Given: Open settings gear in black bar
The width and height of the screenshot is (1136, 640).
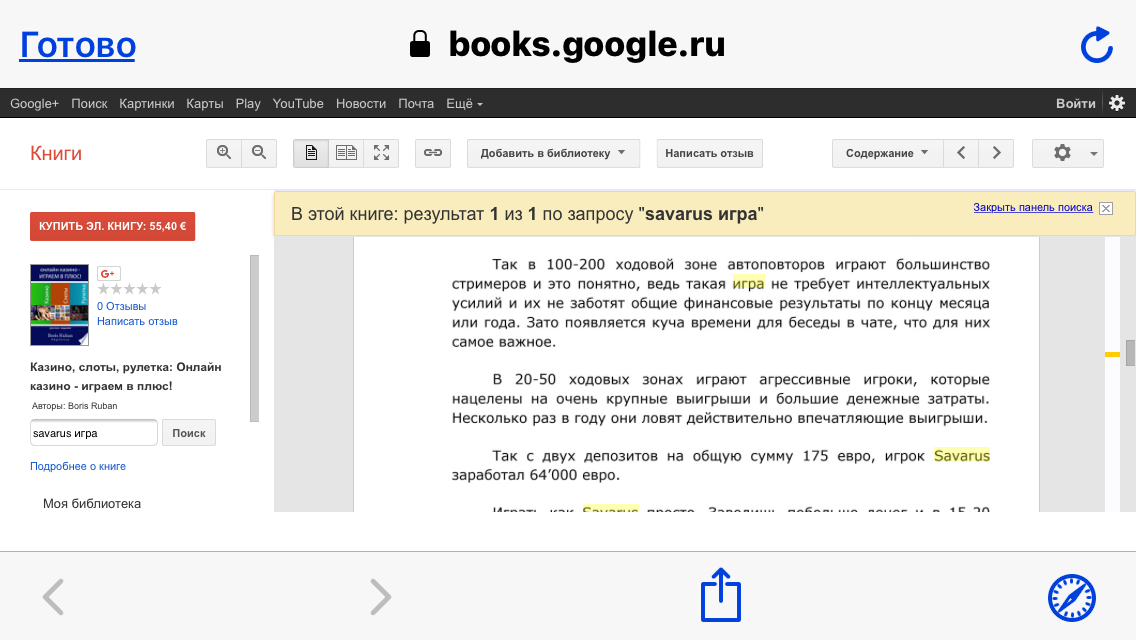Looking at the screenshot, I should click(1117, 104).
